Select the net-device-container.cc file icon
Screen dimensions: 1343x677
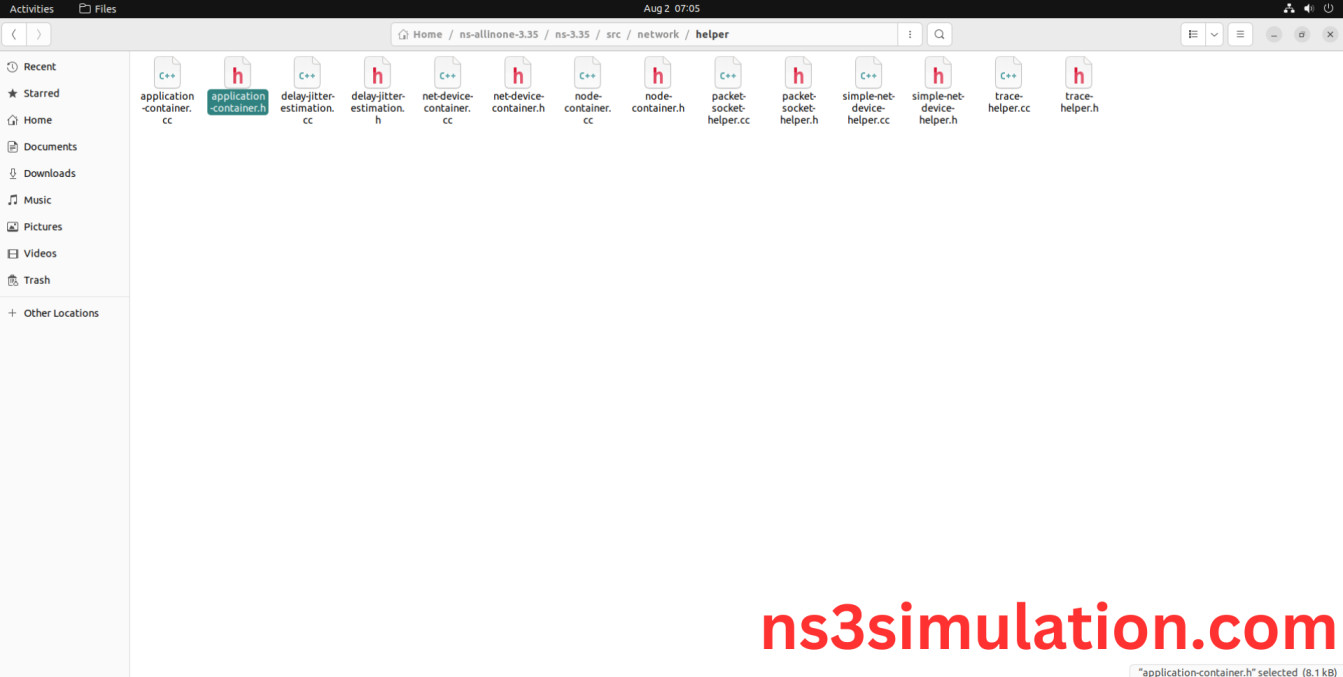[447, 74]
